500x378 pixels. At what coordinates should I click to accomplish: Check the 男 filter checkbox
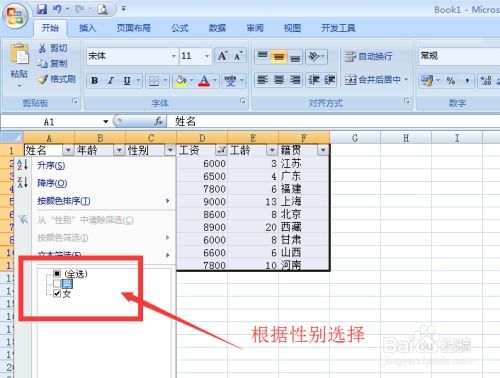[x=57, y=284]
